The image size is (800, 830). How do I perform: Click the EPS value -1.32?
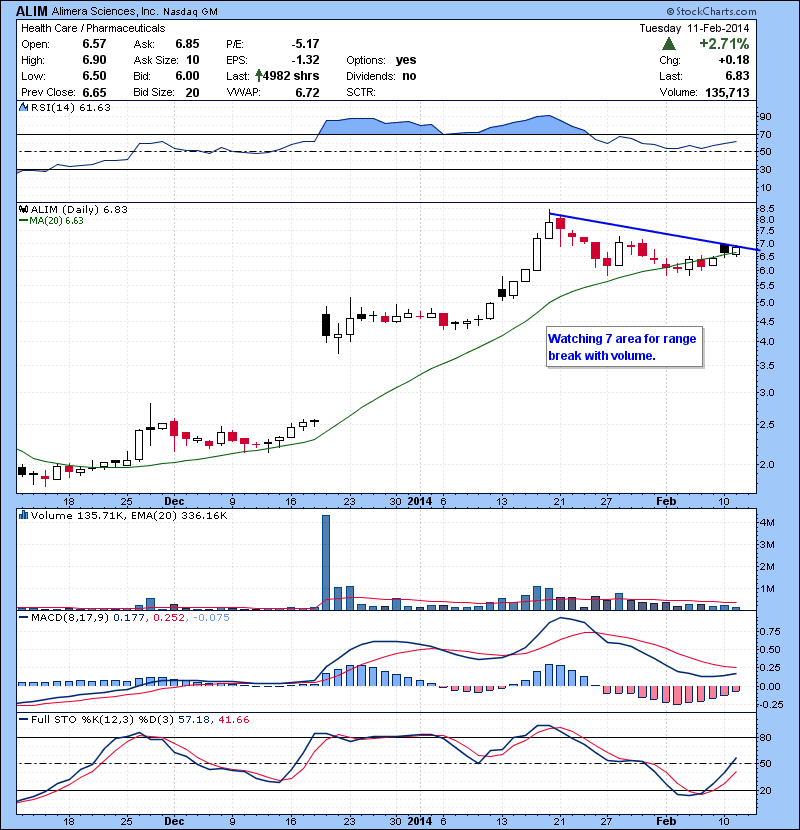[x=305, y=60]
